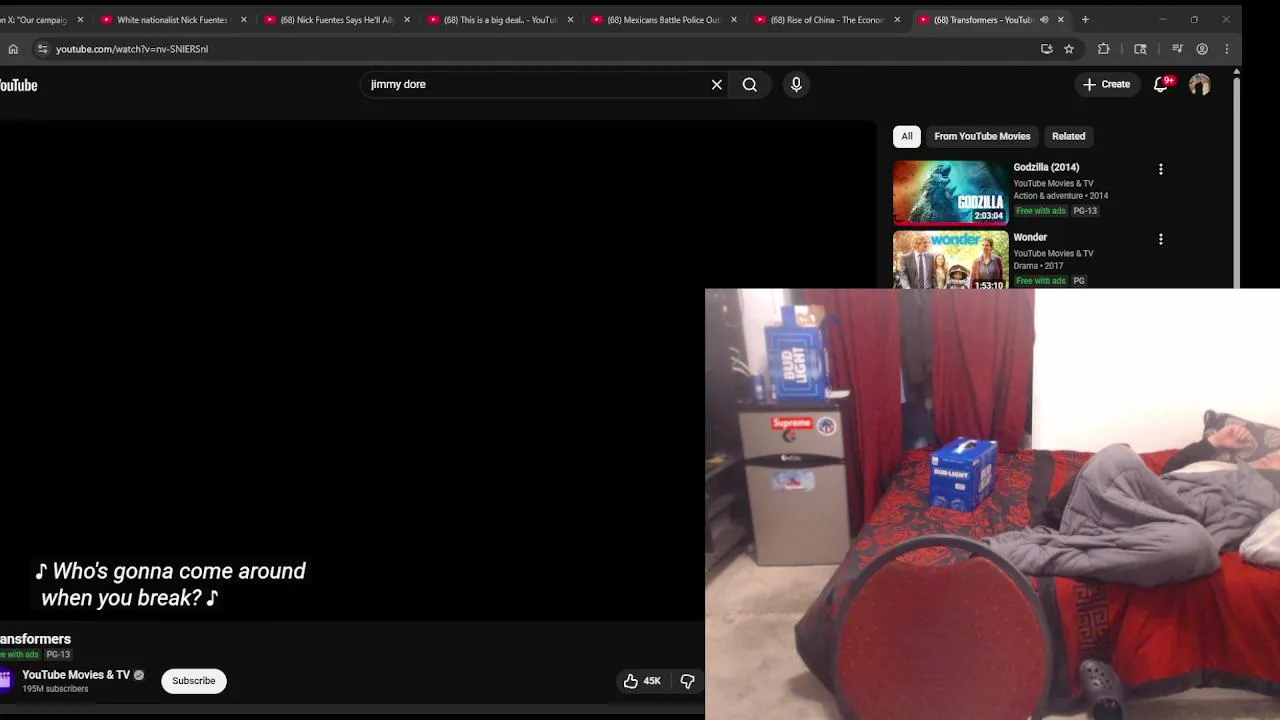Mute the Transformers tab audio icon
The height and width of the screenshot is (720, 1280).
click(x=1044, y=20)
